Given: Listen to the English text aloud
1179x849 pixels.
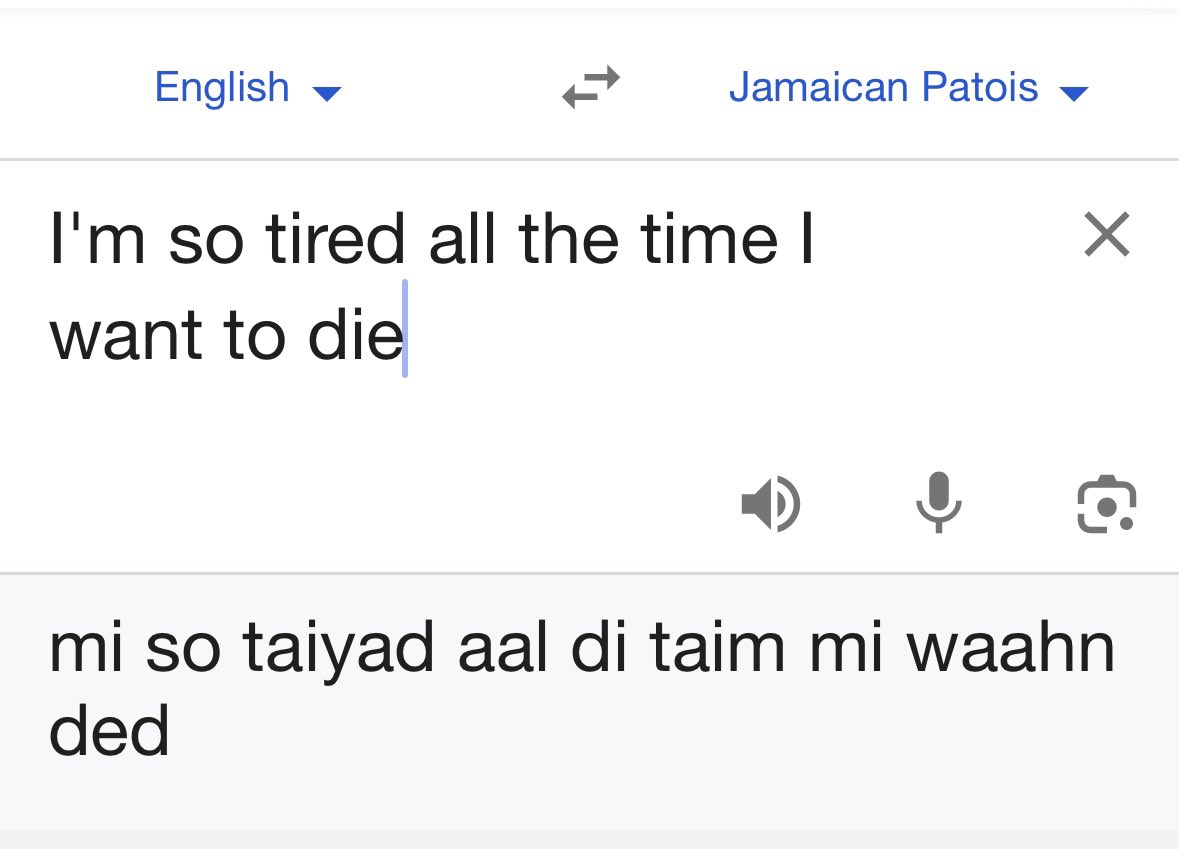Looking at the screenshot, I should (770, 503).
